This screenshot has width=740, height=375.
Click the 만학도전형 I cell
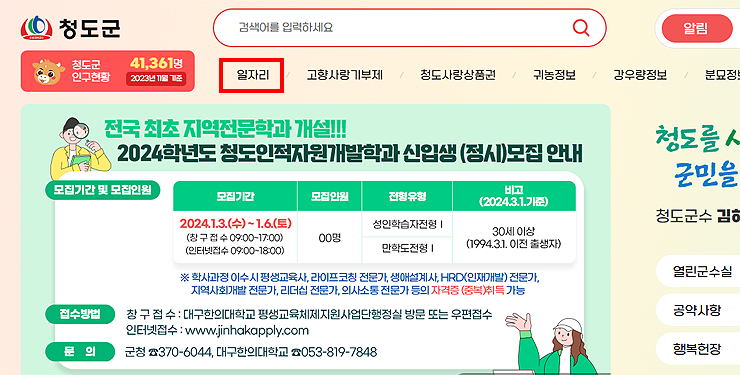(x=407, y=248)
